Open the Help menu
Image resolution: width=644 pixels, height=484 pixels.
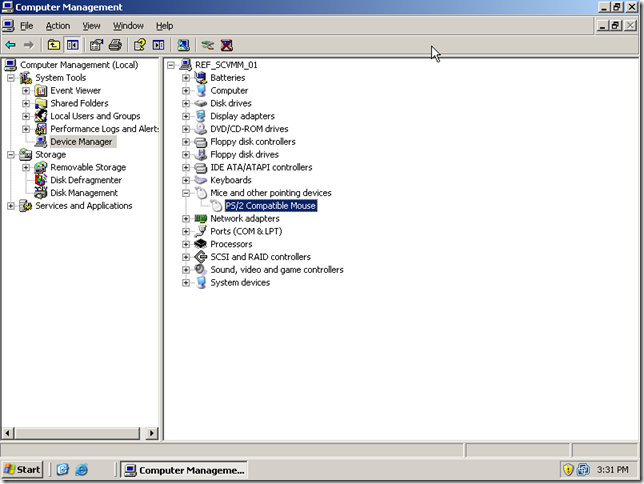pos(164,26)
